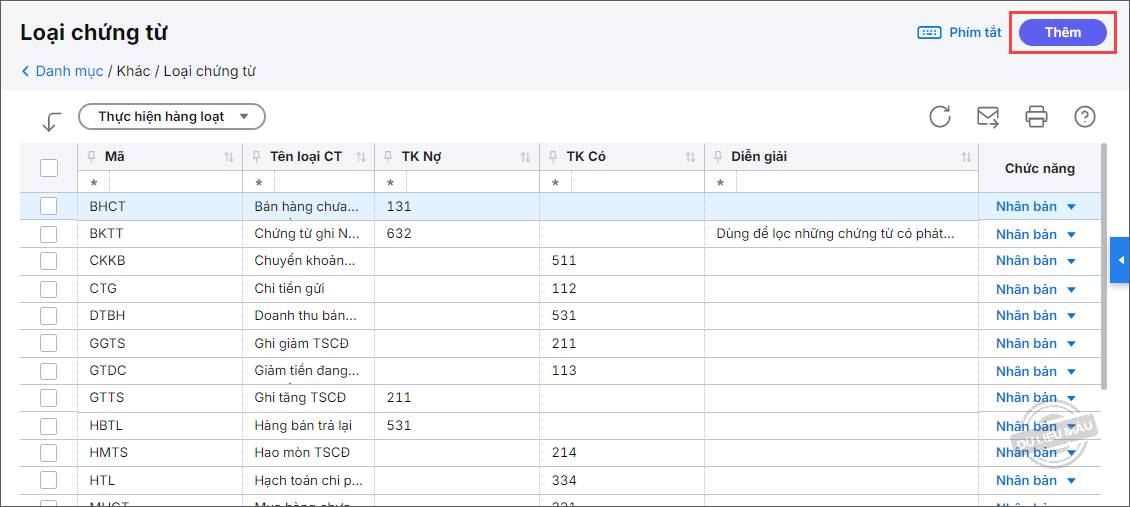Open the Thực hiện hàng loạt dropdown

172,117
